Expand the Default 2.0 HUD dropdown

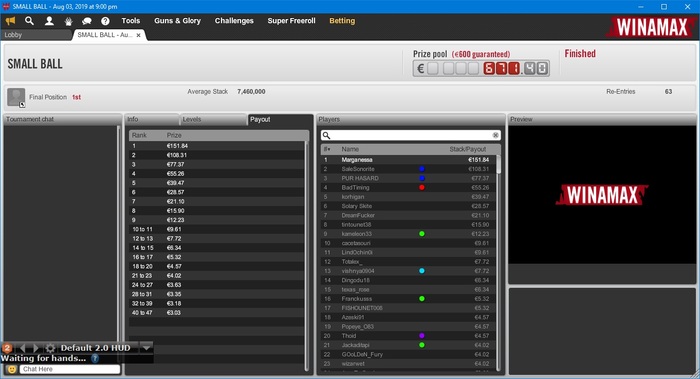(x=146, y=348)
